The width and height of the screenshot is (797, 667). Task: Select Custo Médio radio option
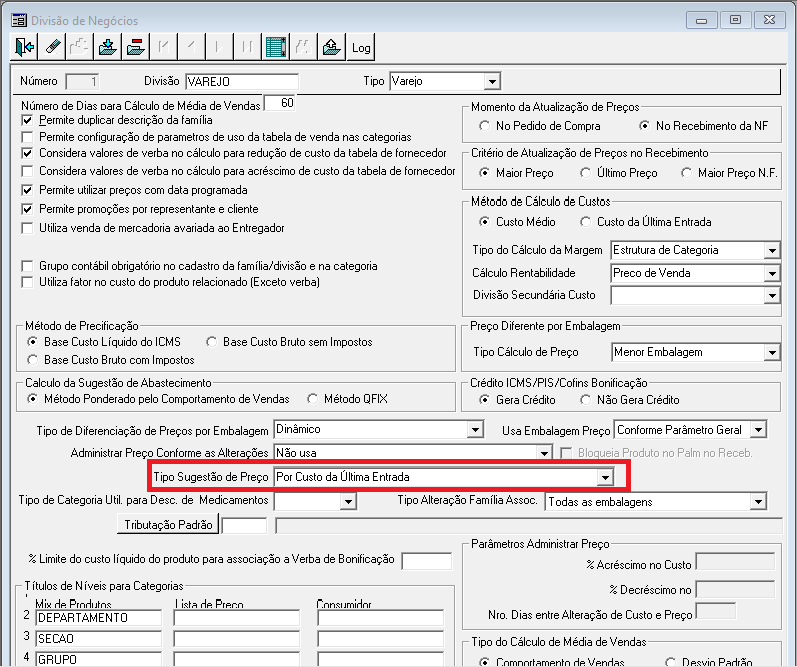coord(484,222)
